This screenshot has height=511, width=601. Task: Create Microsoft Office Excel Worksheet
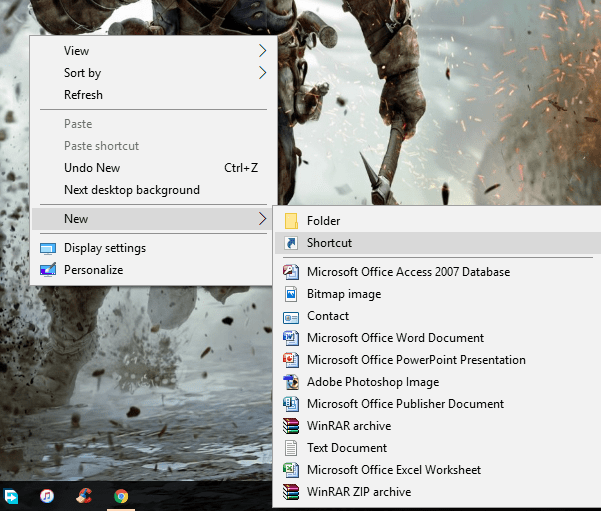[x=438, y=470]
